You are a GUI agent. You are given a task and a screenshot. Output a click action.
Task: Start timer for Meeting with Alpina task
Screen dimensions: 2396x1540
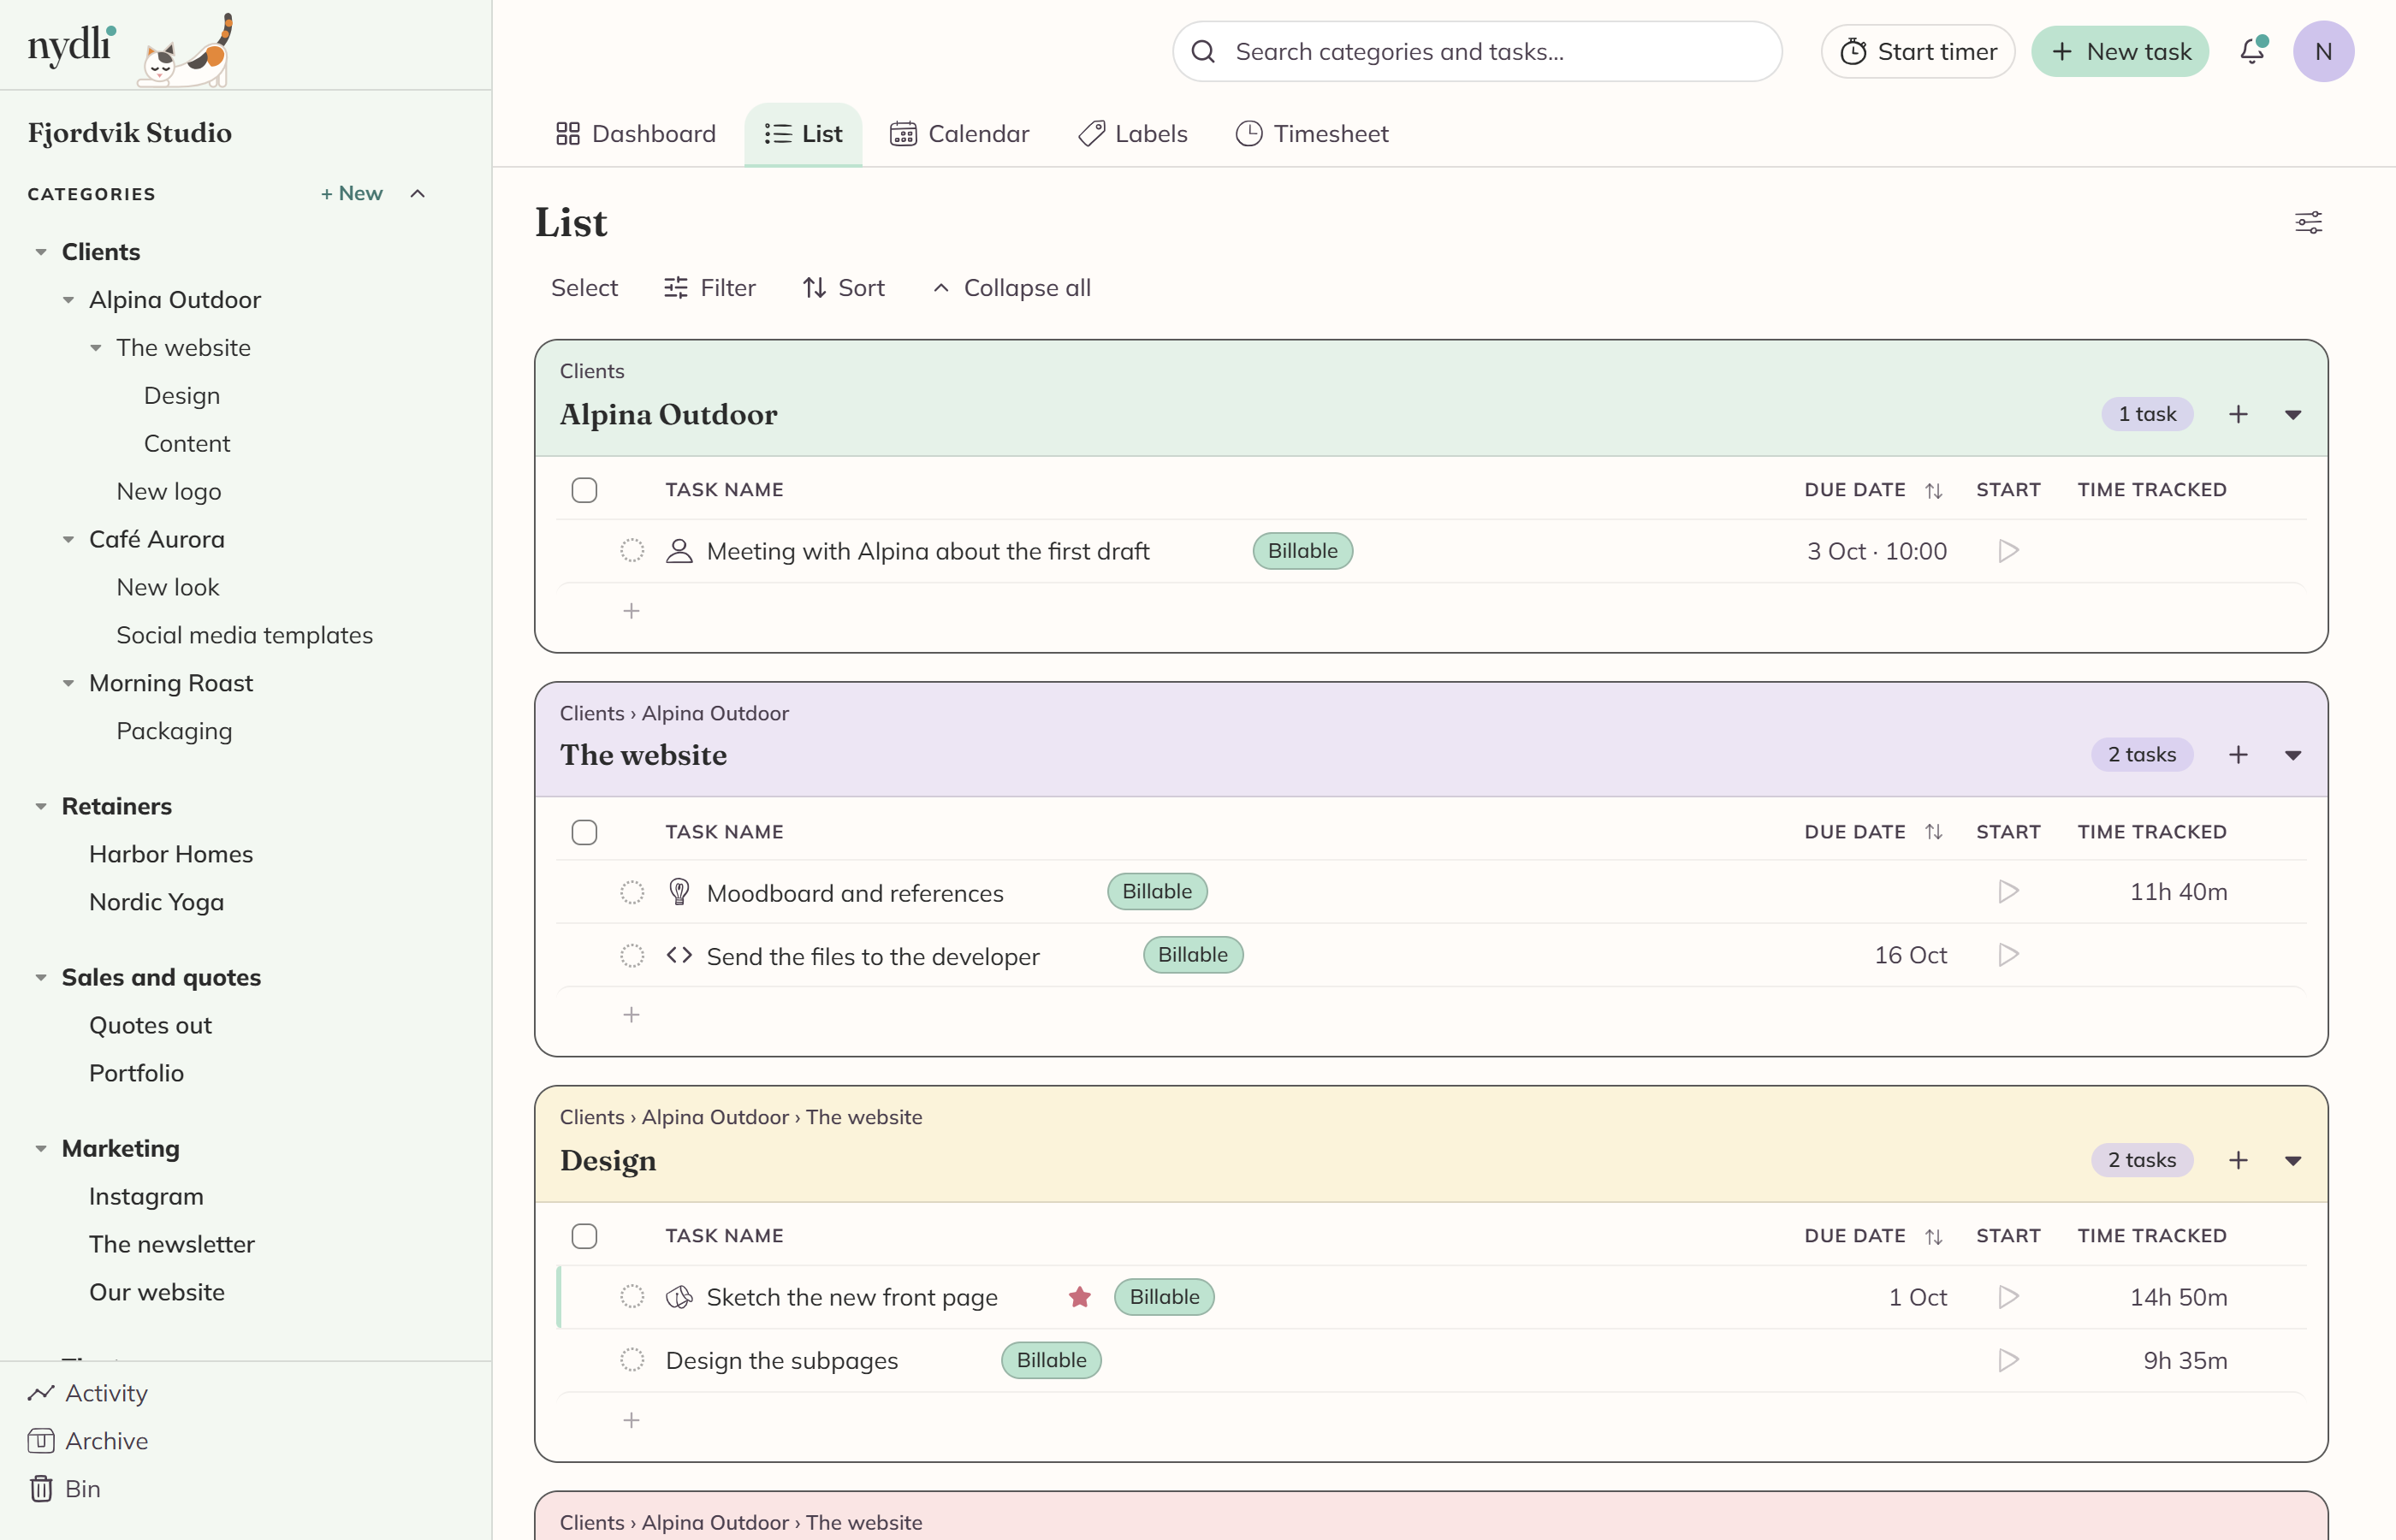(x=2008, y=551)
